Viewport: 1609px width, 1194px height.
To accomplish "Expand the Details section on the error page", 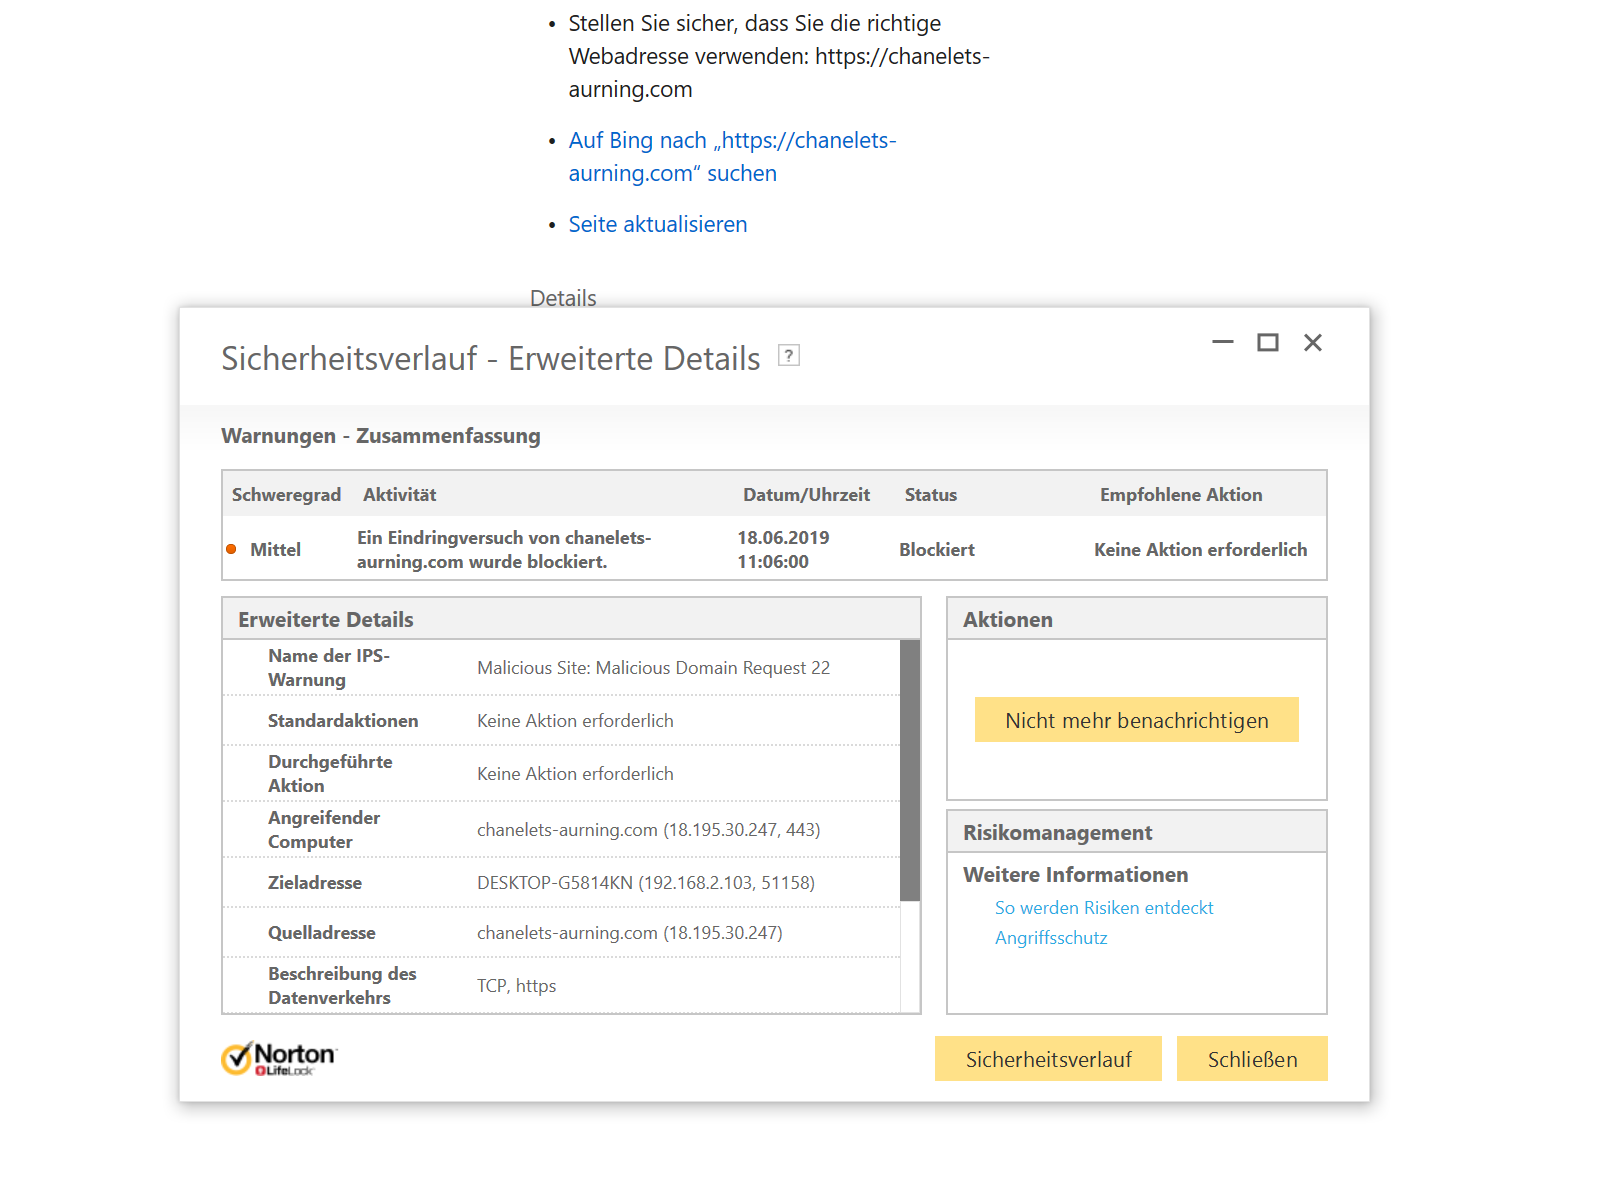I will 563,298.
